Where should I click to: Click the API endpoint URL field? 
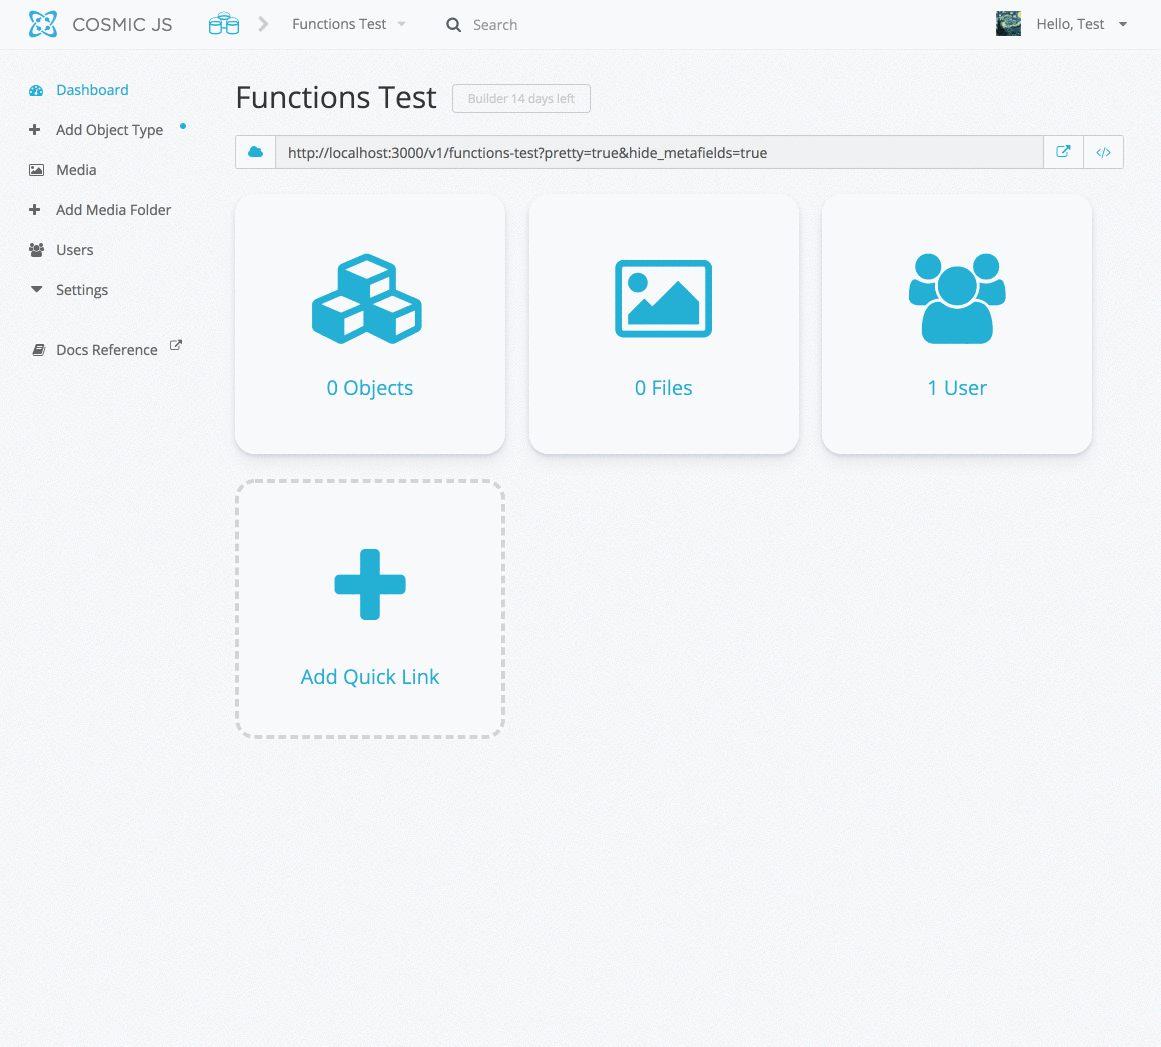659,153
